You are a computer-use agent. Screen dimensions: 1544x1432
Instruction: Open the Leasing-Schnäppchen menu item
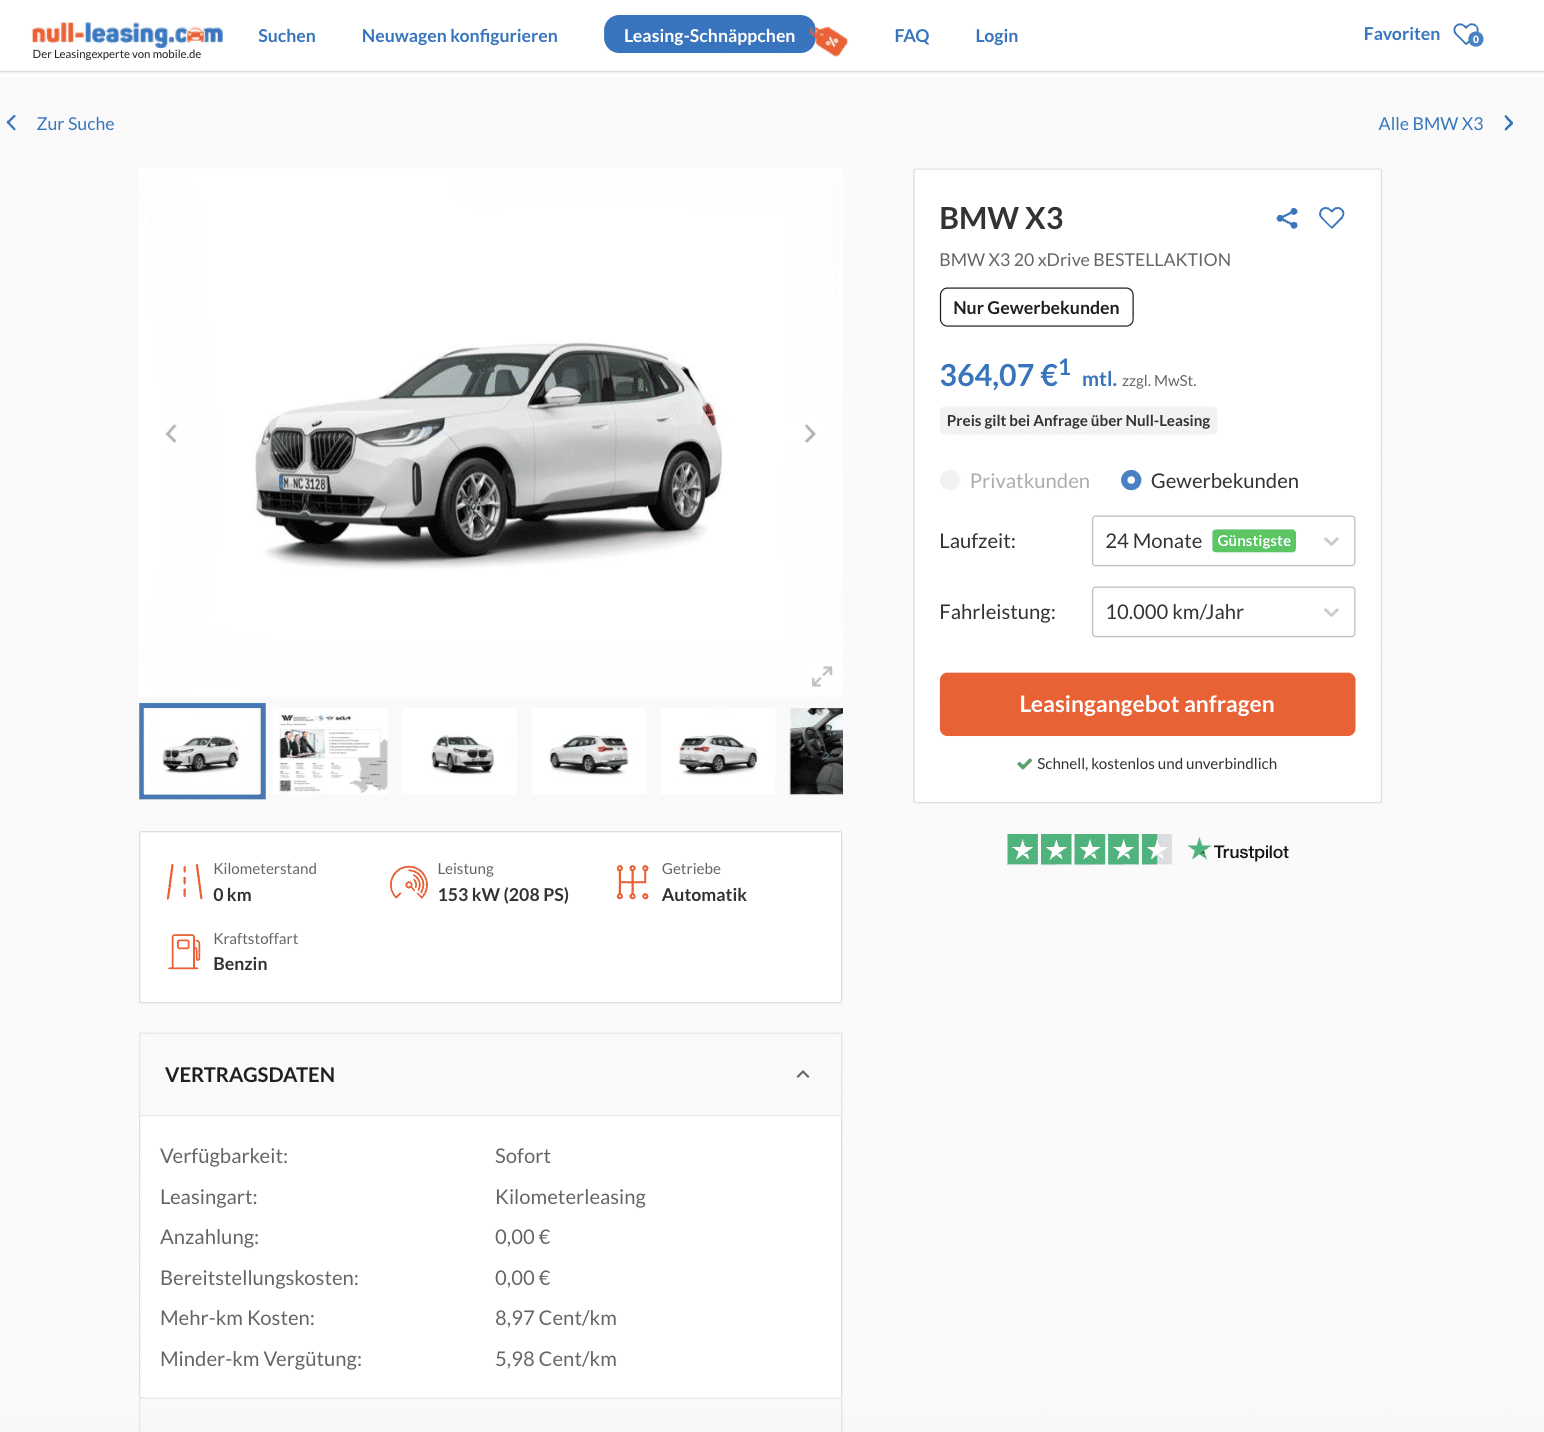coord(709,36)
